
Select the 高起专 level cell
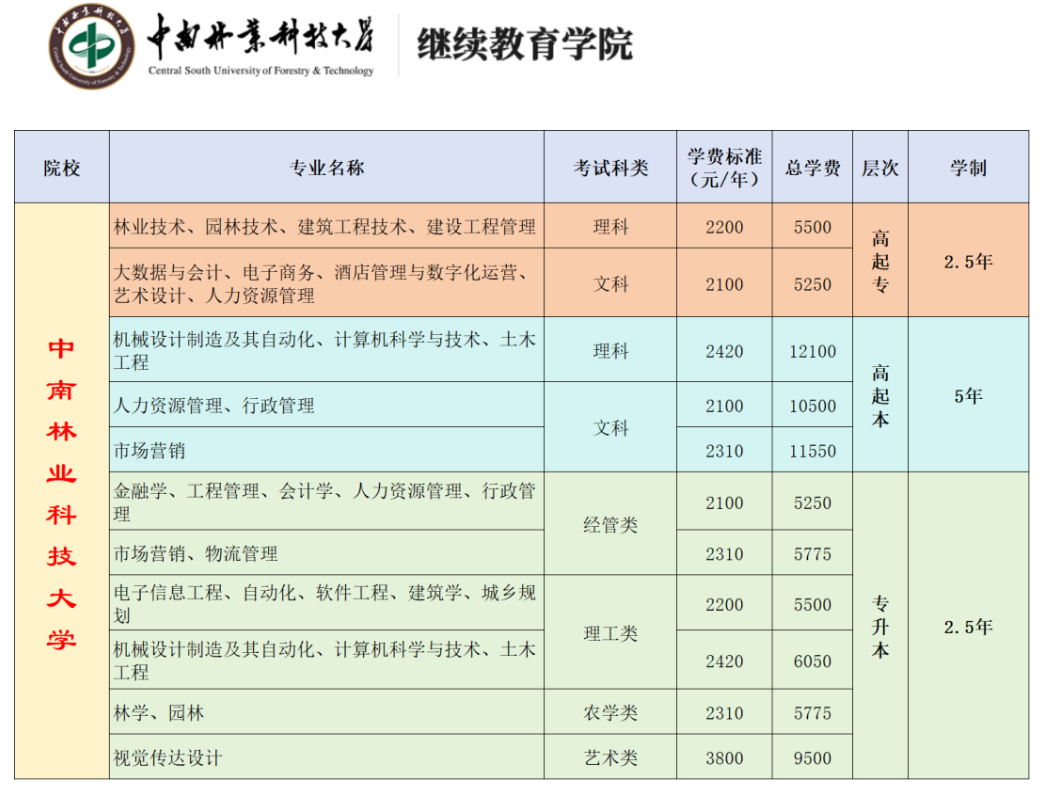(880, 260)
